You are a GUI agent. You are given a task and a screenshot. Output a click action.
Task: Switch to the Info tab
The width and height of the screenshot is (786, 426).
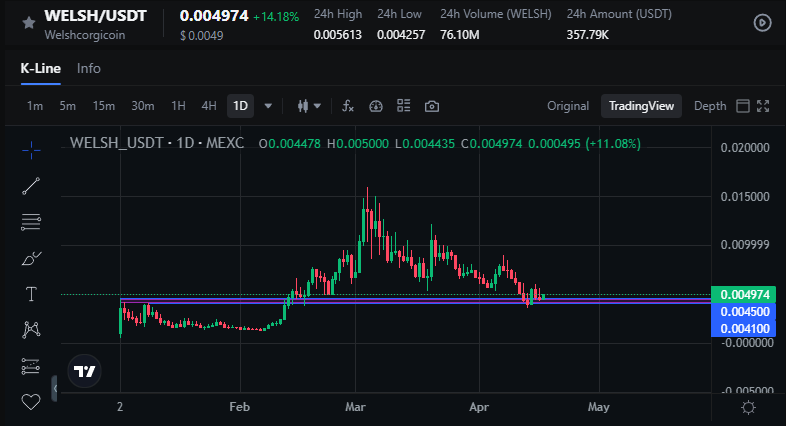tap(89, 68)
